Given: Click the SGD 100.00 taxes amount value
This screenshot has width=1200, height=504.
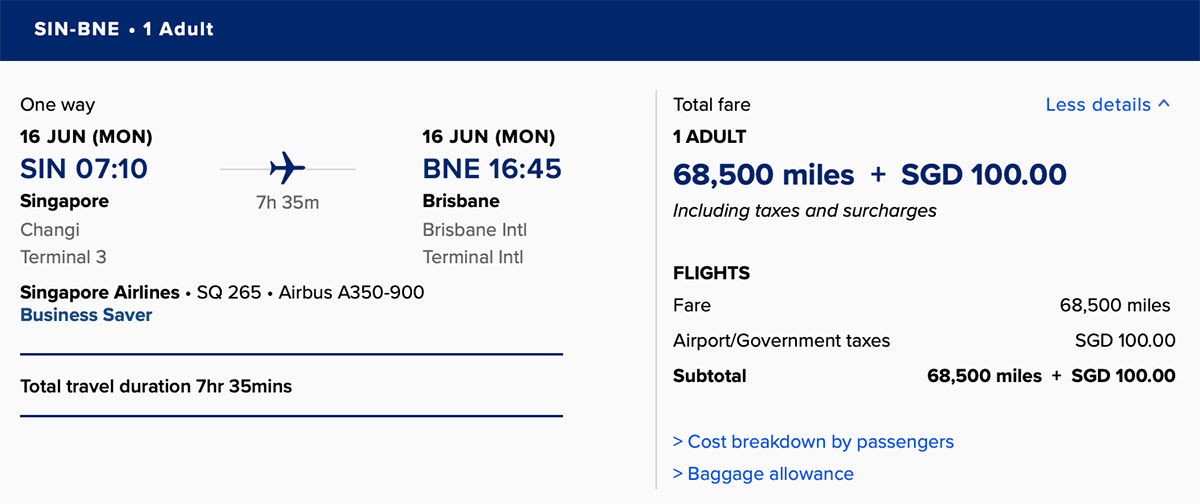Looking at the screenshot, I should [x=1125, y=340].
